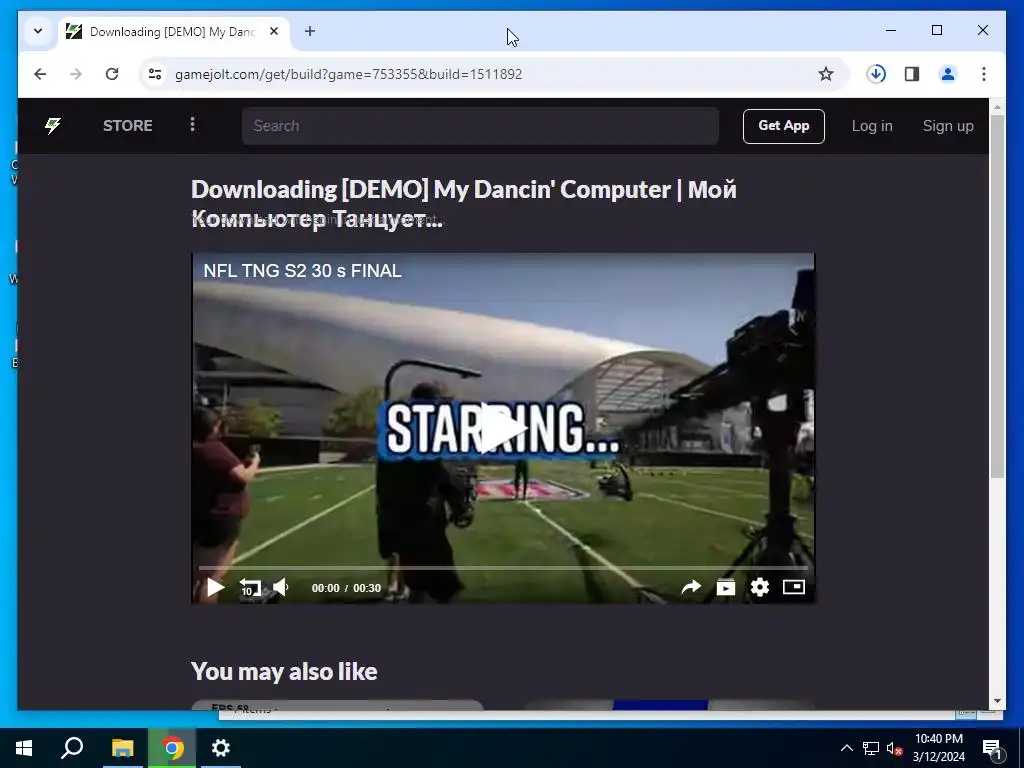
Task: Open Windows taskbar search
Action: [72, 748]
